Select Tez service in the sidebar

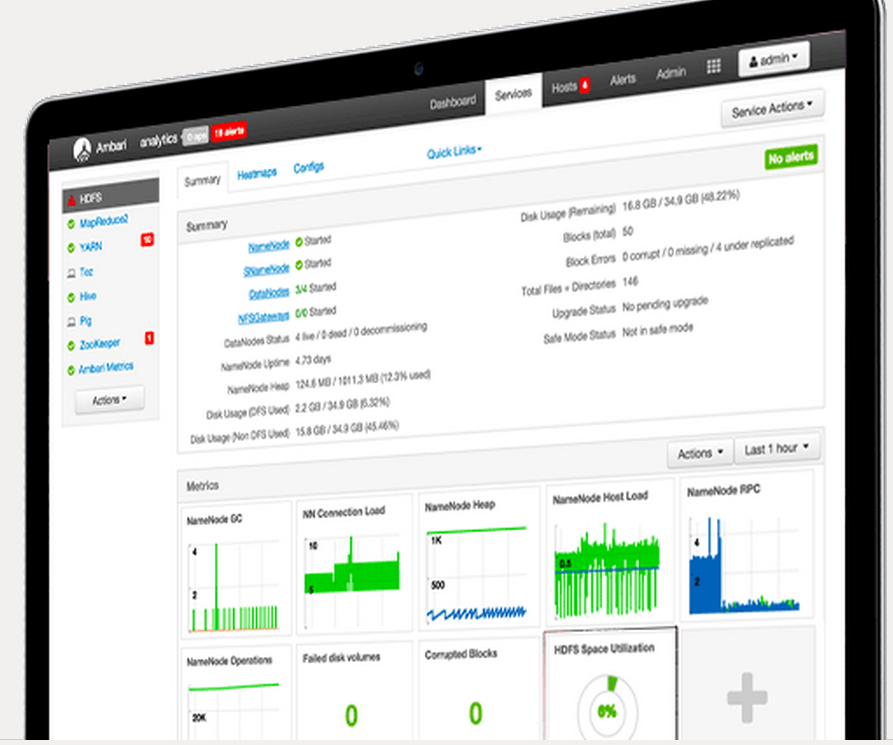pyautogui.click(x=86, y=272)
